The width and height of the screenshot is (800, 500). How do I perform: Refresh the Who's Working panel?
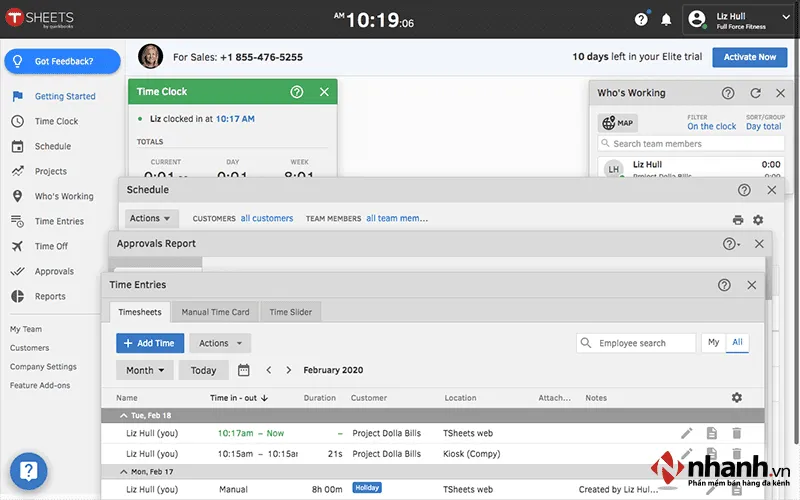[755, 93]
